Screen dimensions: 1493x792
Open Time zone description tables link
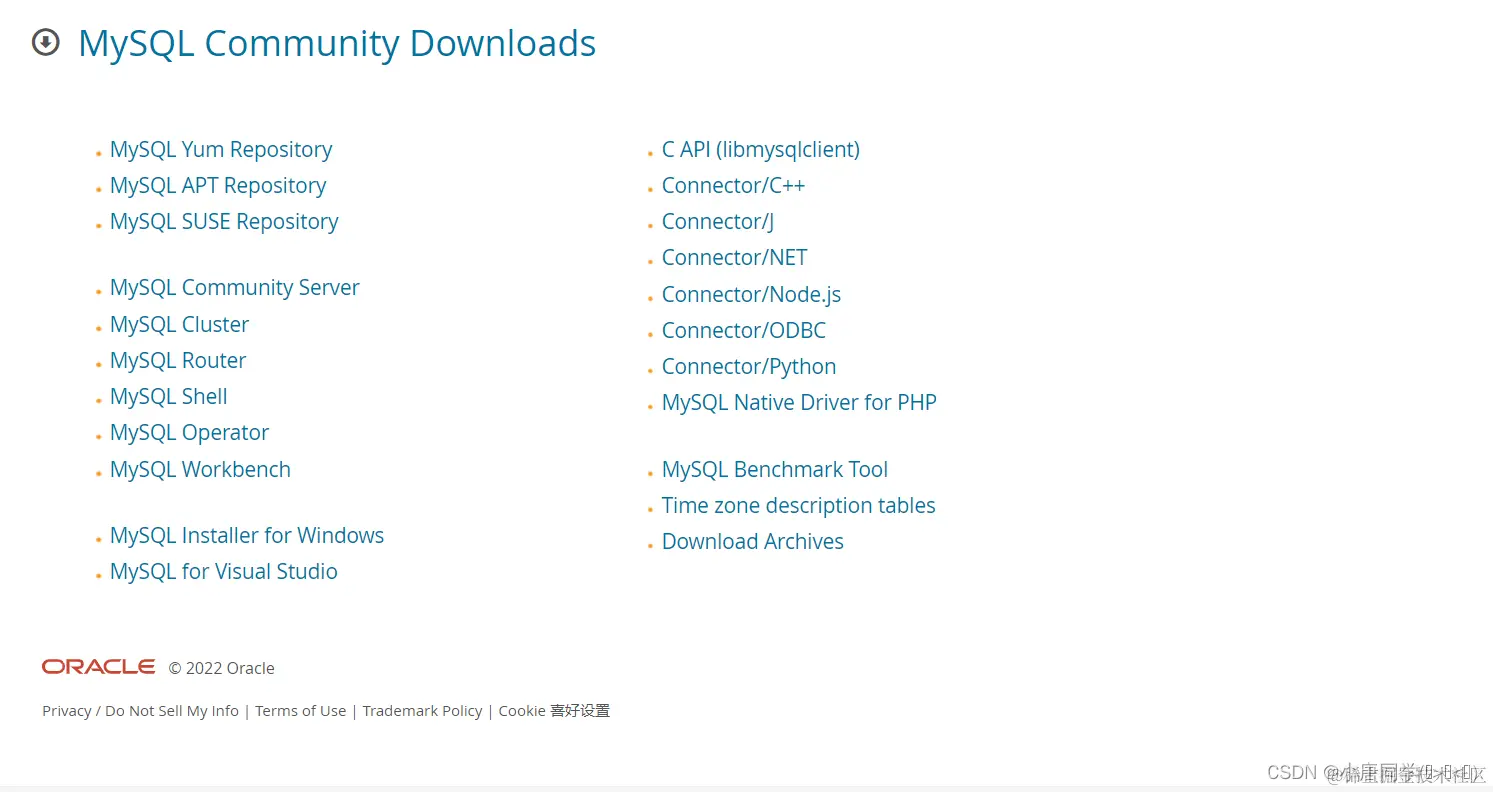point(799,505)
